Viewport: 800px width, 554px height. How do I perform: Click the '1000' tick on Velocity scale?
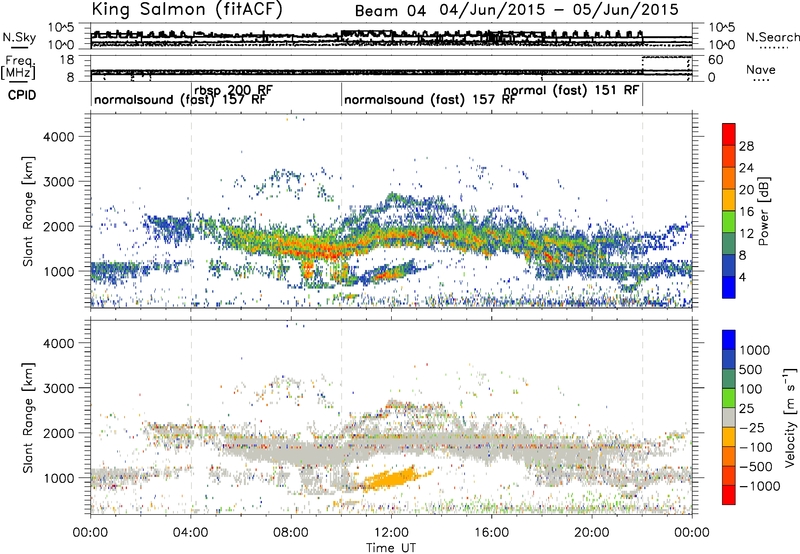[755, 350]
